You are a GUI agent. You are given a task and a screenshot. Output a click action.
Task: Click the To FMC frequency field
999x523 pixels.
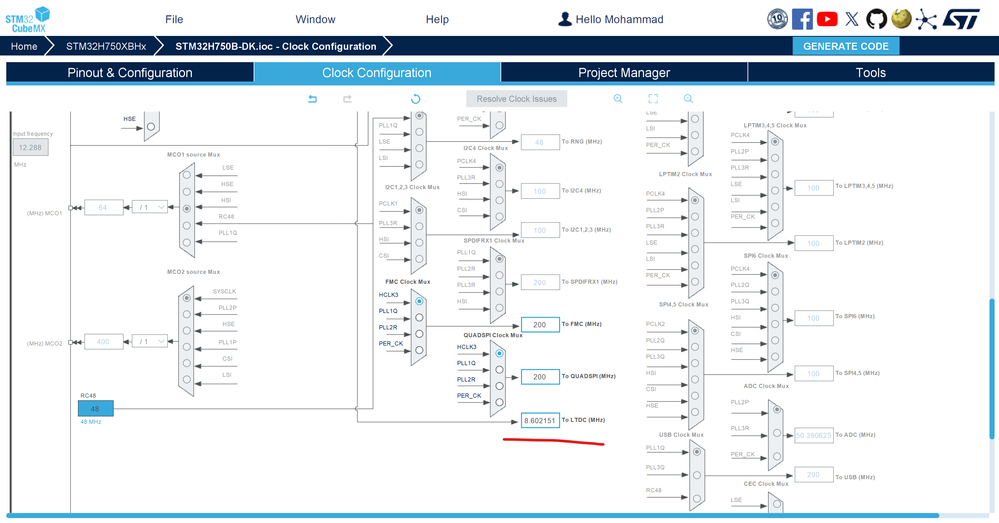540,324
